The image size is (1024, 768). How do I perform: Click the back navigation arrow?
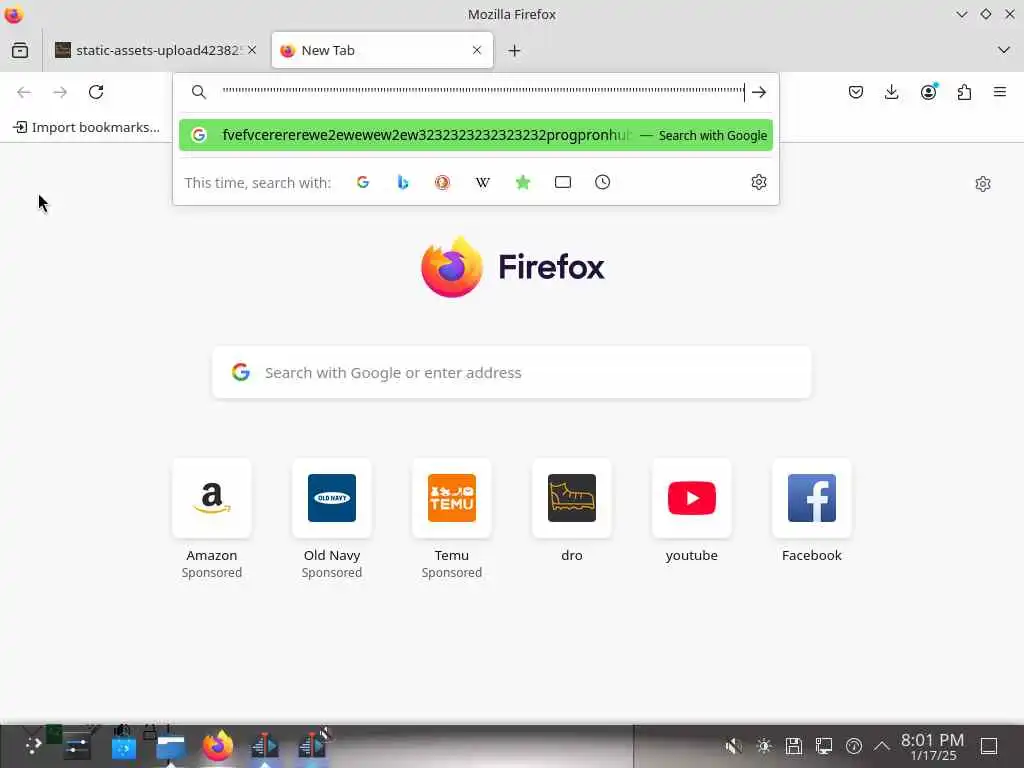point(24,92)
